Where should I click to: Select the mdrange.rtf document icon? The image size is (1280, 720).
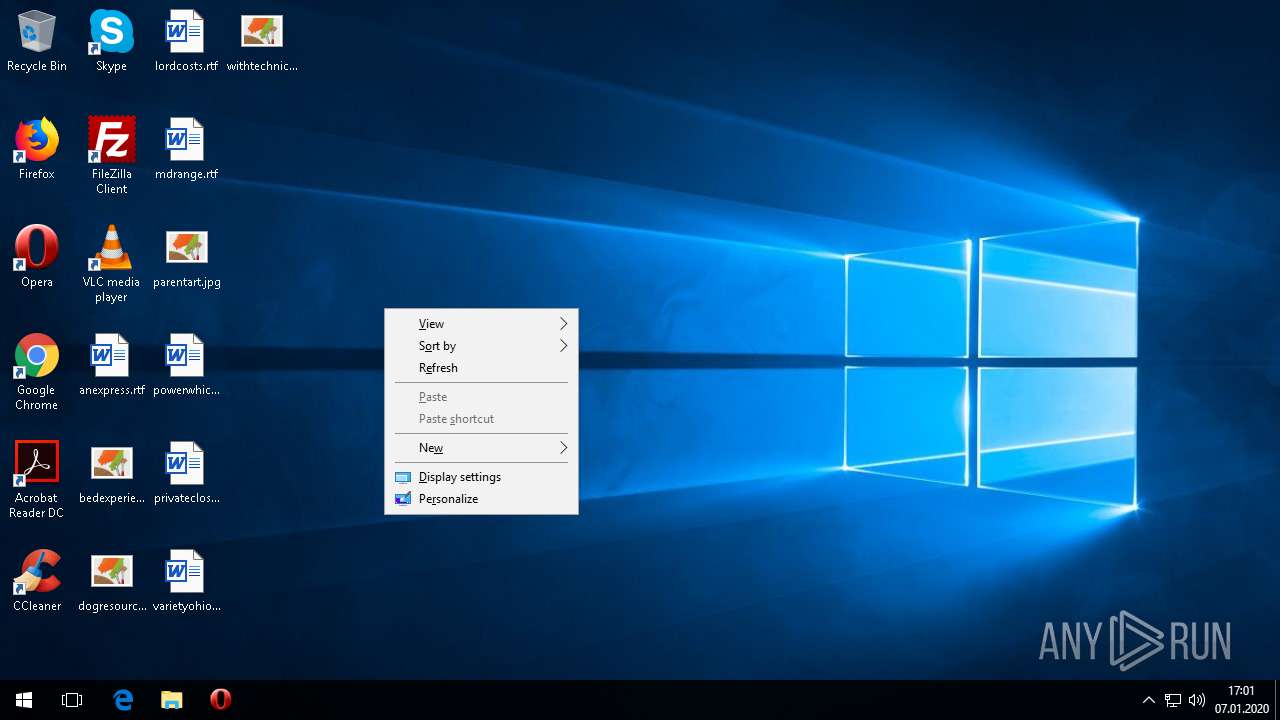(x=186, y=150)
